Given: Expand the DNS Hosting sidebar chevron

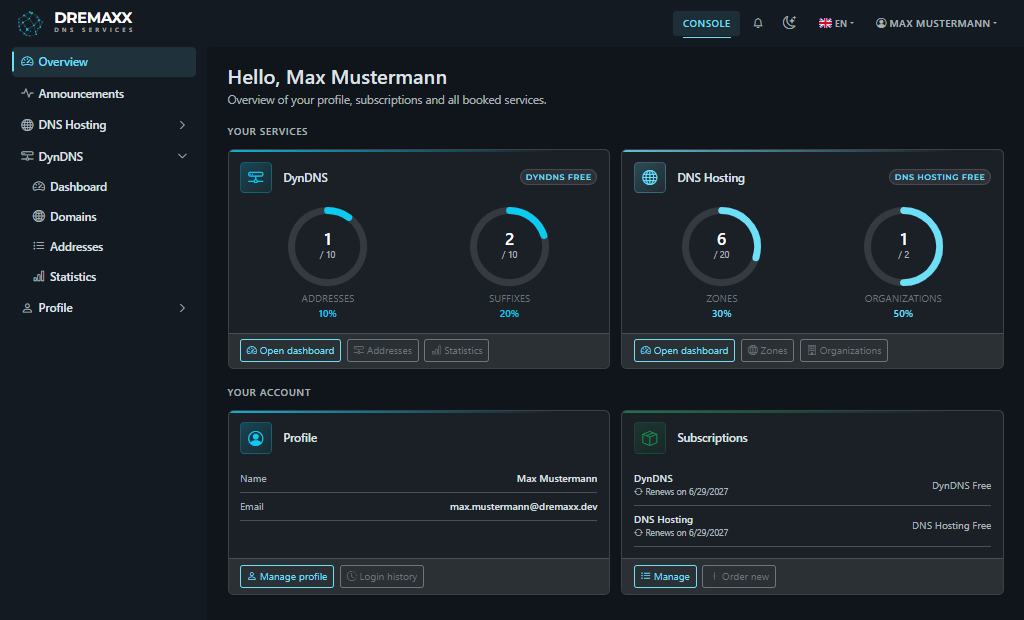Looking at the screenshot, I should (182, 125).
